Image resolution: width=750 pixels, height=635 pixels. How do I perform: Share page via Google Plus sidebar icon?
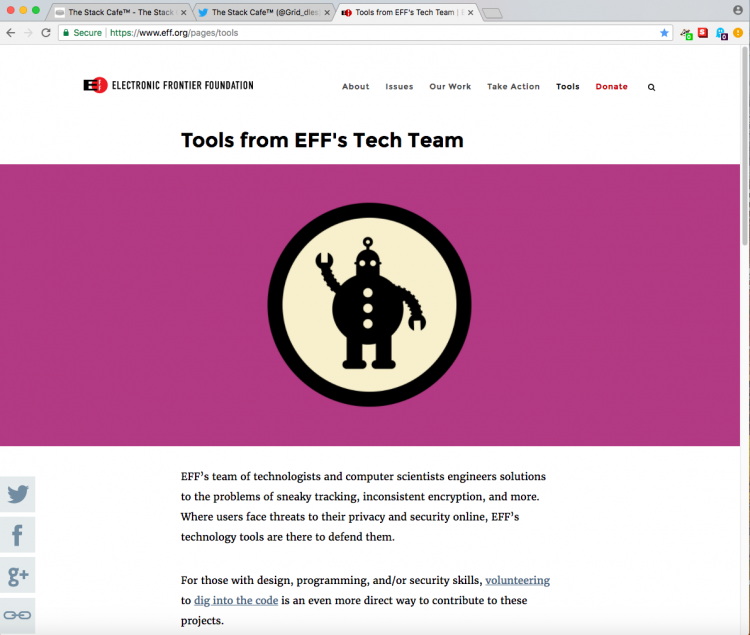click(18, 575)
